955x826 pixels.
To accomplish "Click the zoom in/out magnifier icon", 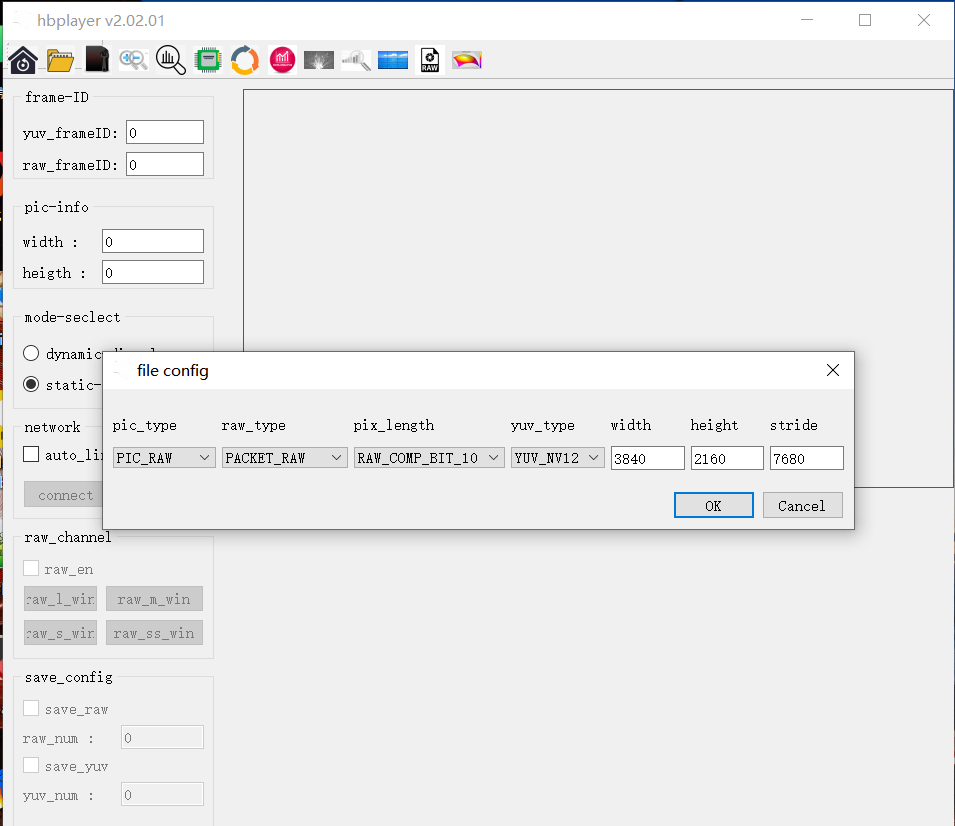I will click(x=133, y=60).
